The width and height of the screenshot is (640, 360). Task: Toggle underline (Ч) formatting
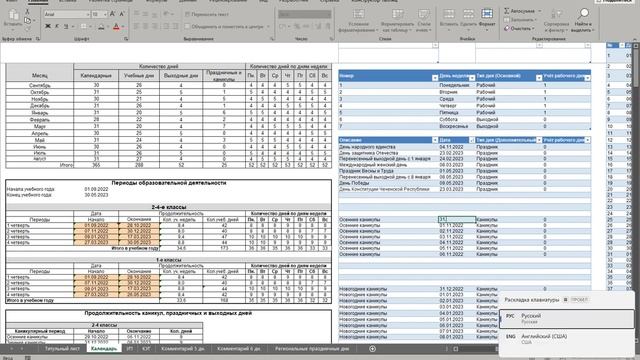(65, 26)
